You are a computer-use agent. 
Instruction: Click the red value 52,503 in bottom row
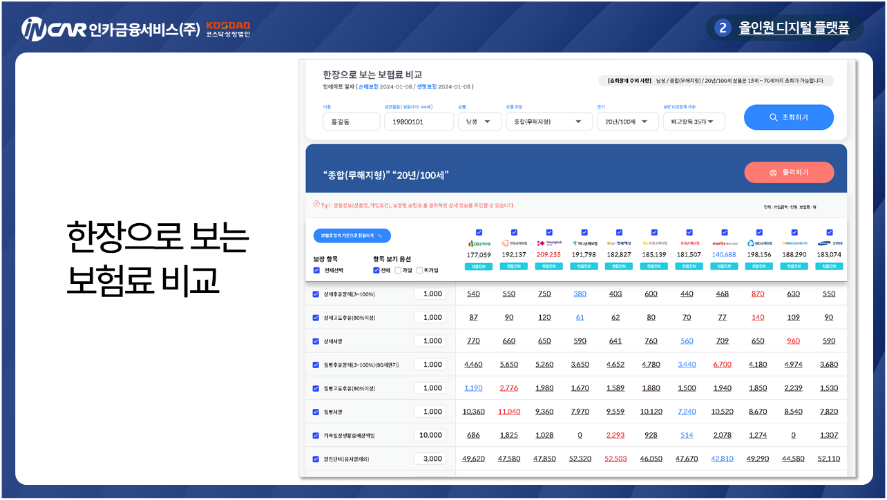615,459
